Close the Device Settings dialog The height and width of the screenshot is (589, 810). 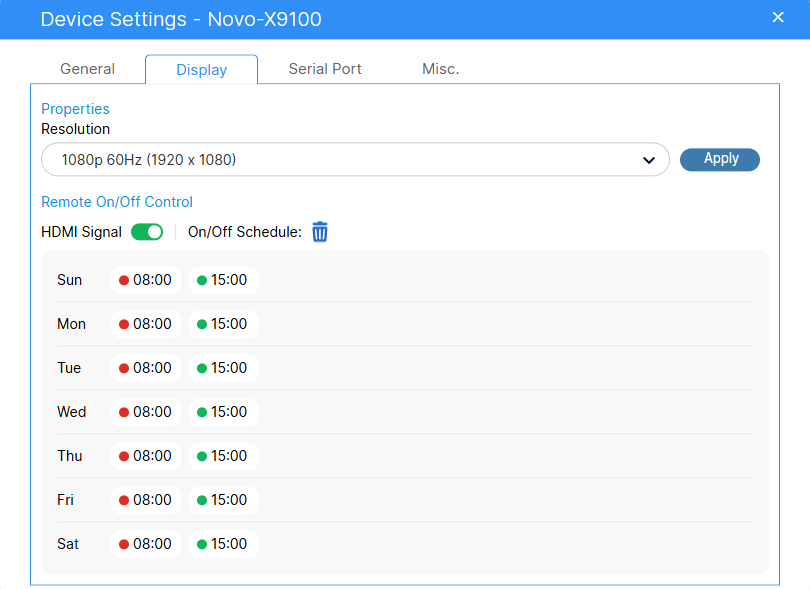(x=778, y=17)
